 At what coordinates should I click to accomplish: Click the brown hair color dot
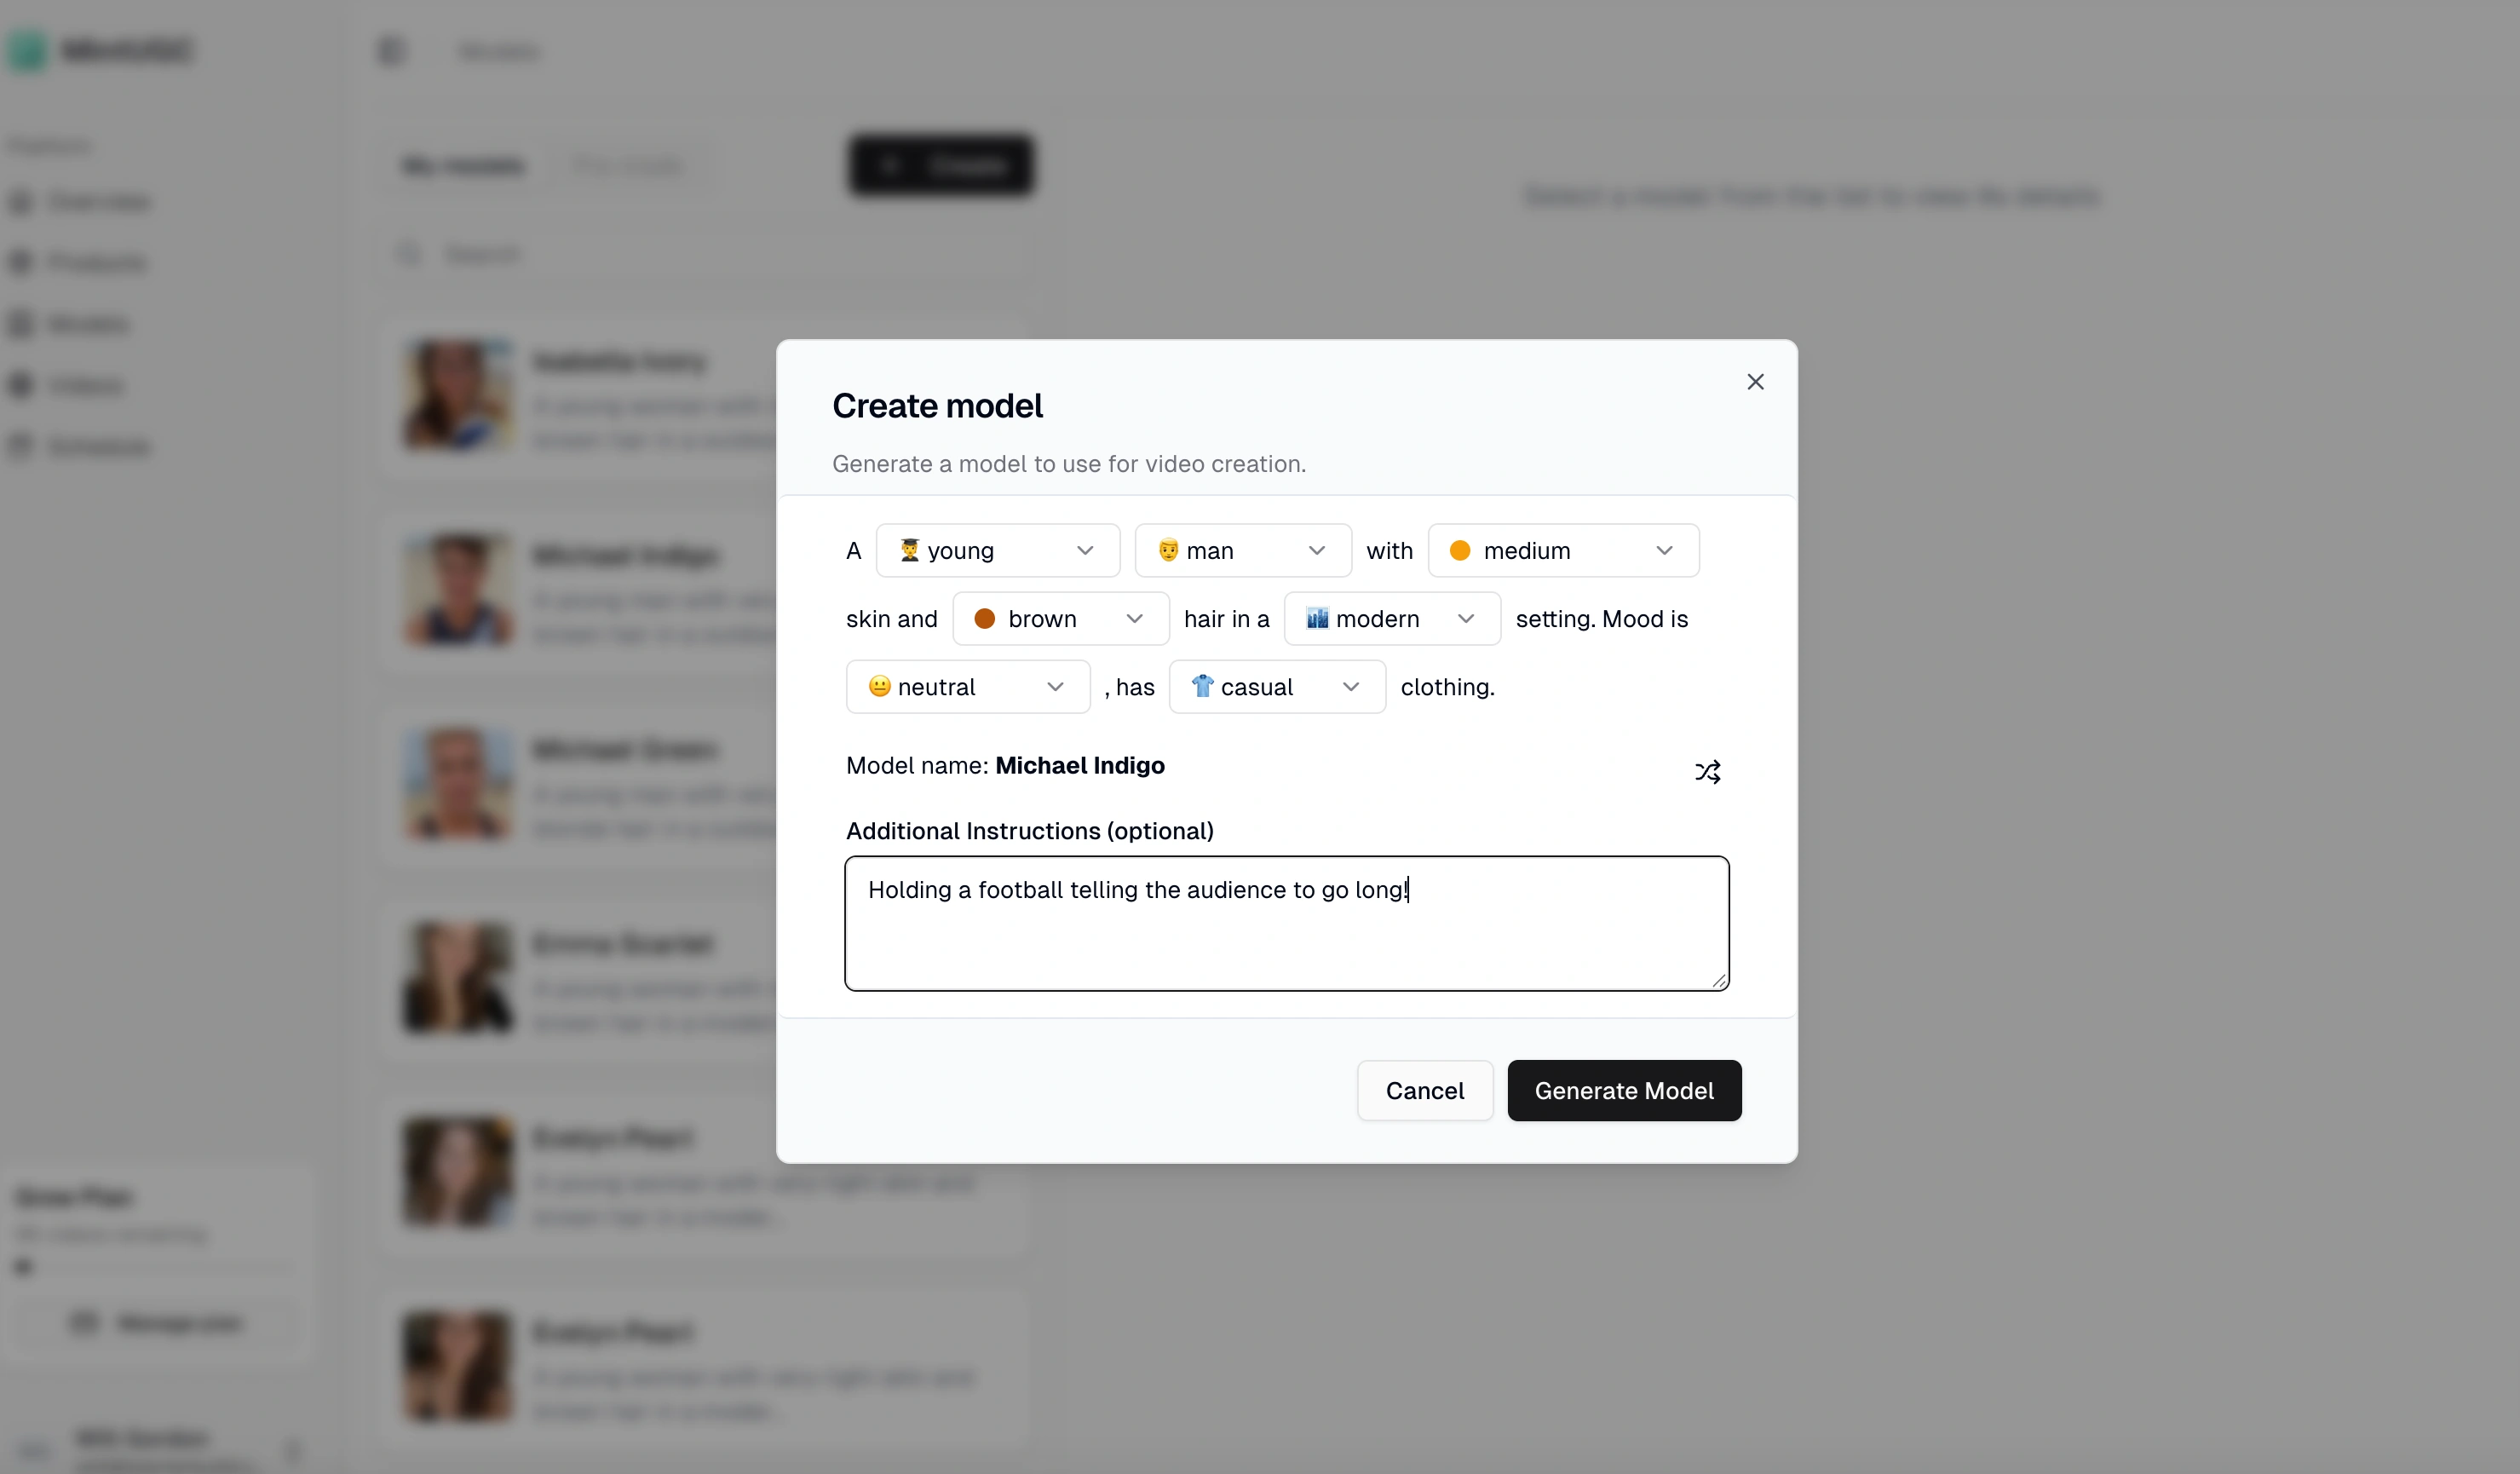point(984,618)
